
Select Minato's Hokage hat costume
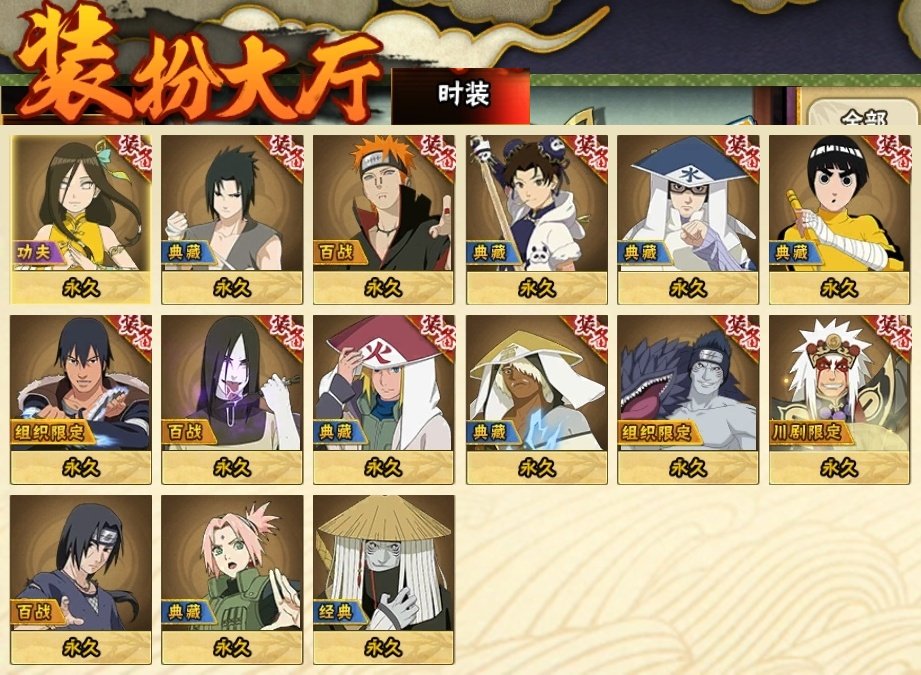[x=384, y=399]
